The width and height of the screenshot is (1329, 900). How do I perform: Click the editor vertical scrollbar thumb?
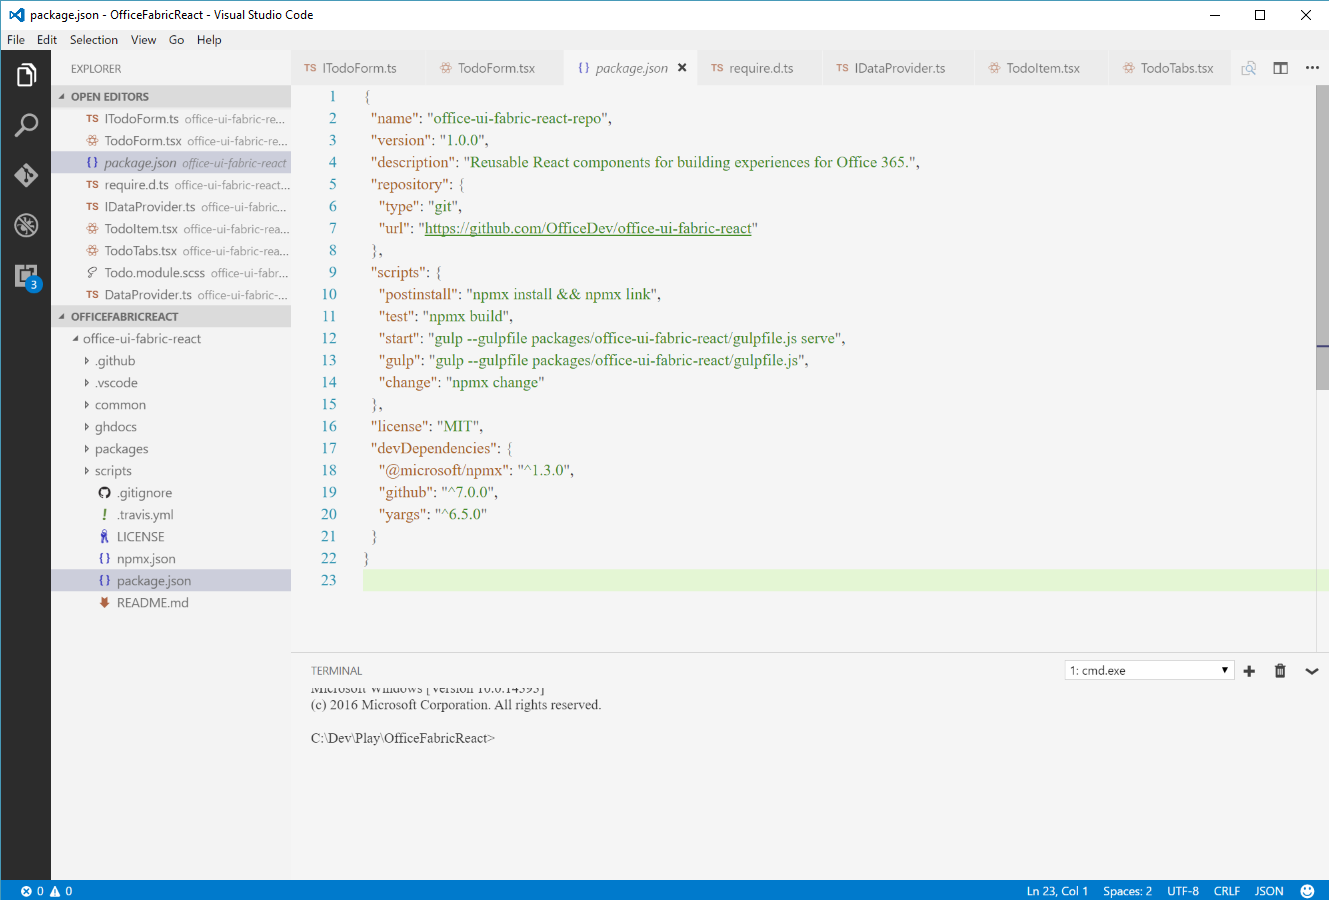1322,238
